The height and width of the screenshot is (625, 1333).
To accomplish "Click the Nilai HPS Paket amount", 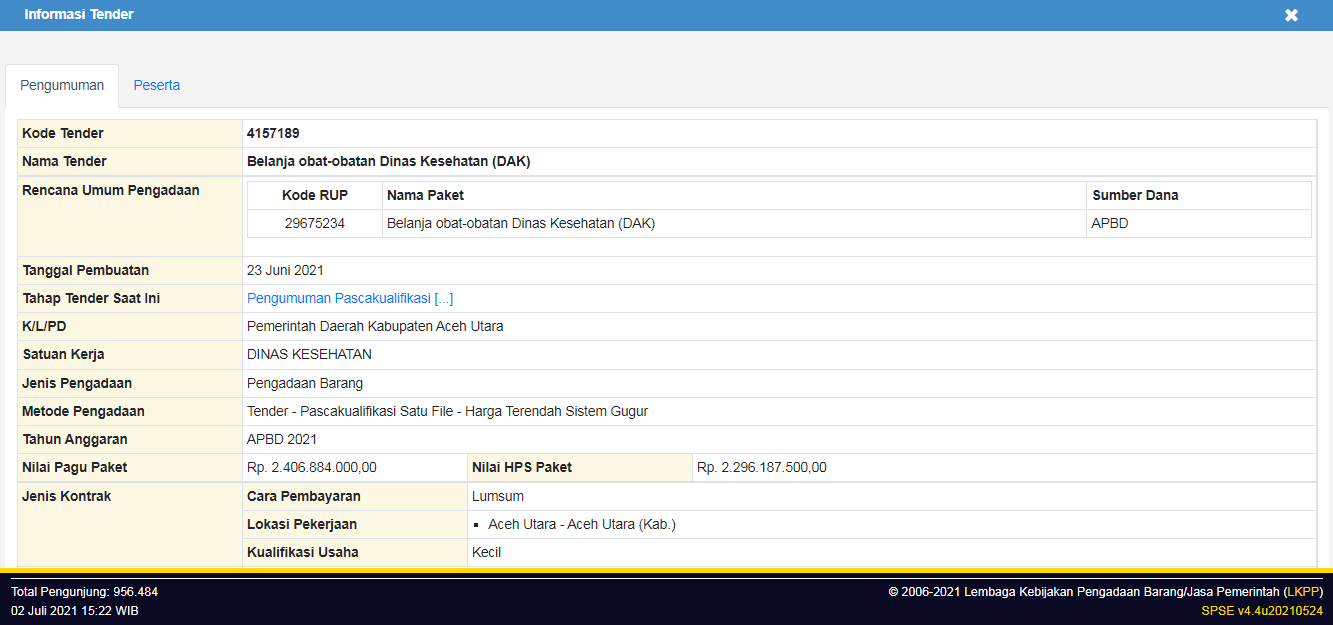I will (761, 467).
